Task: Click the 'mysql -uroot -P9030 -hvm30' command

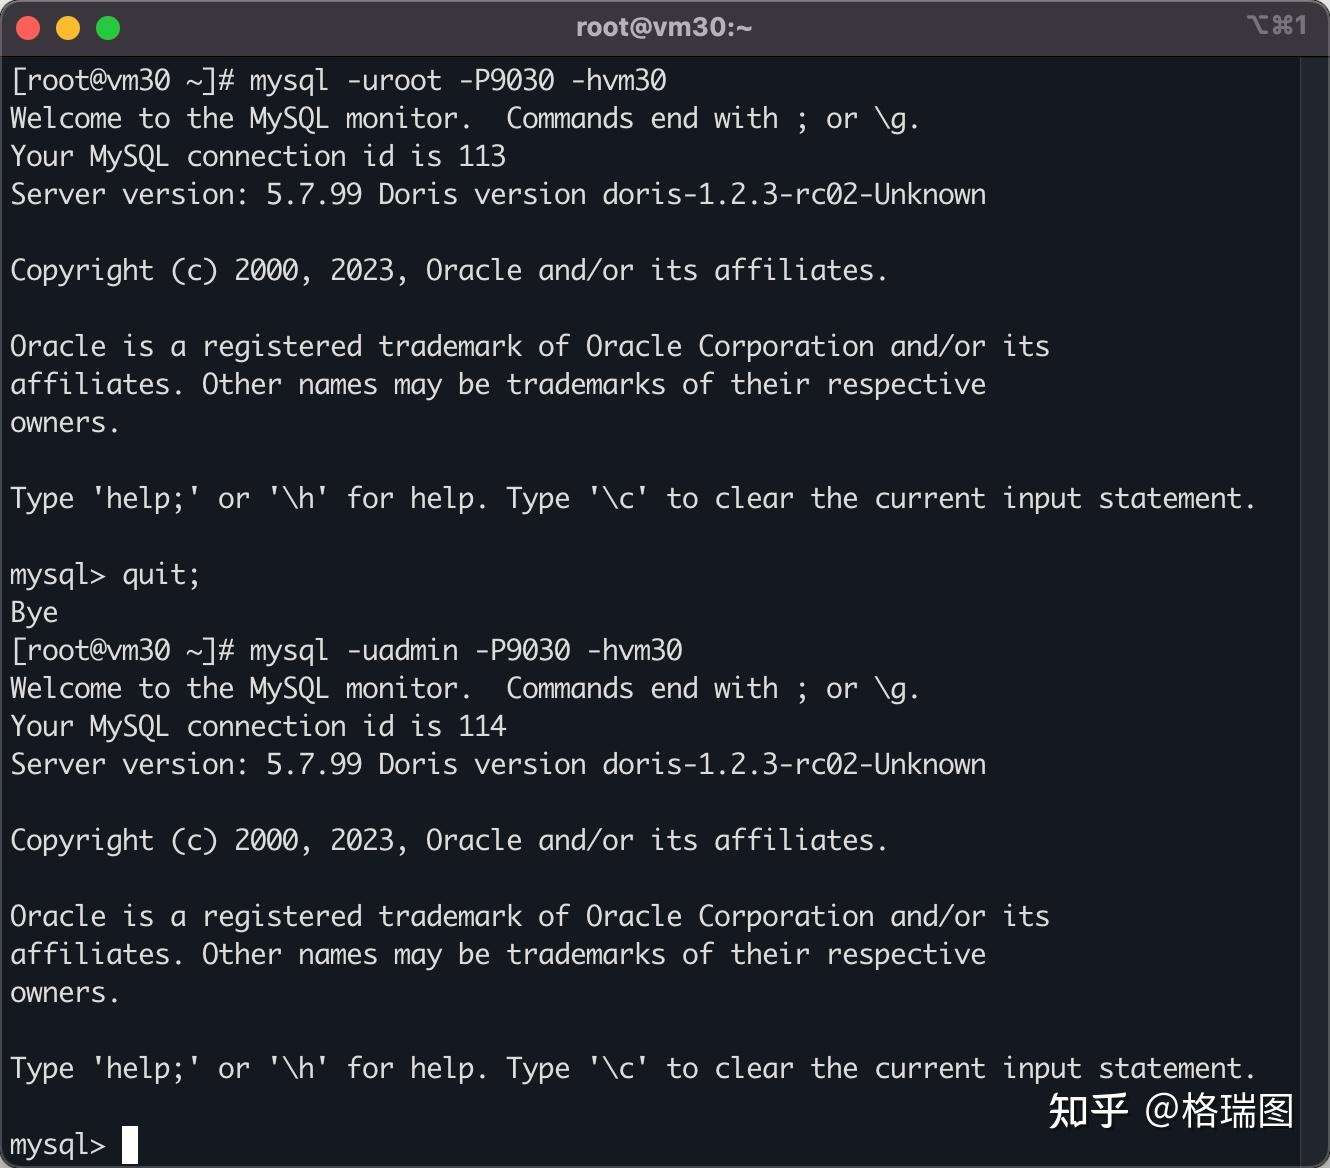Action: [x=457, y=80]
